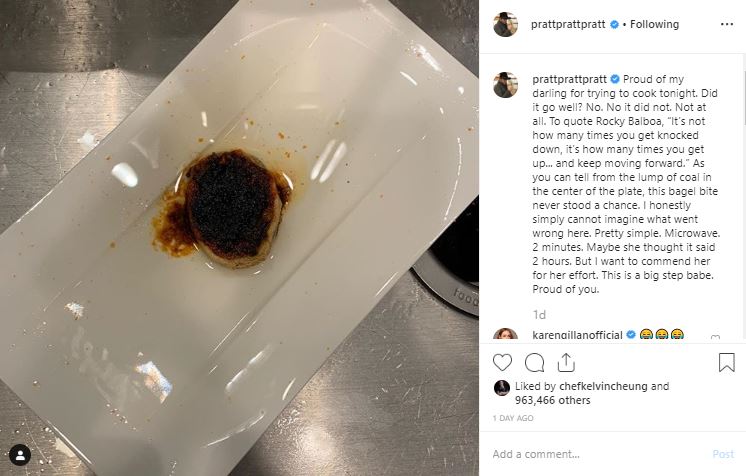Viewport: 746px width, 476px height.
Task: Show tagged people on the photo
Action: point(20,456)
